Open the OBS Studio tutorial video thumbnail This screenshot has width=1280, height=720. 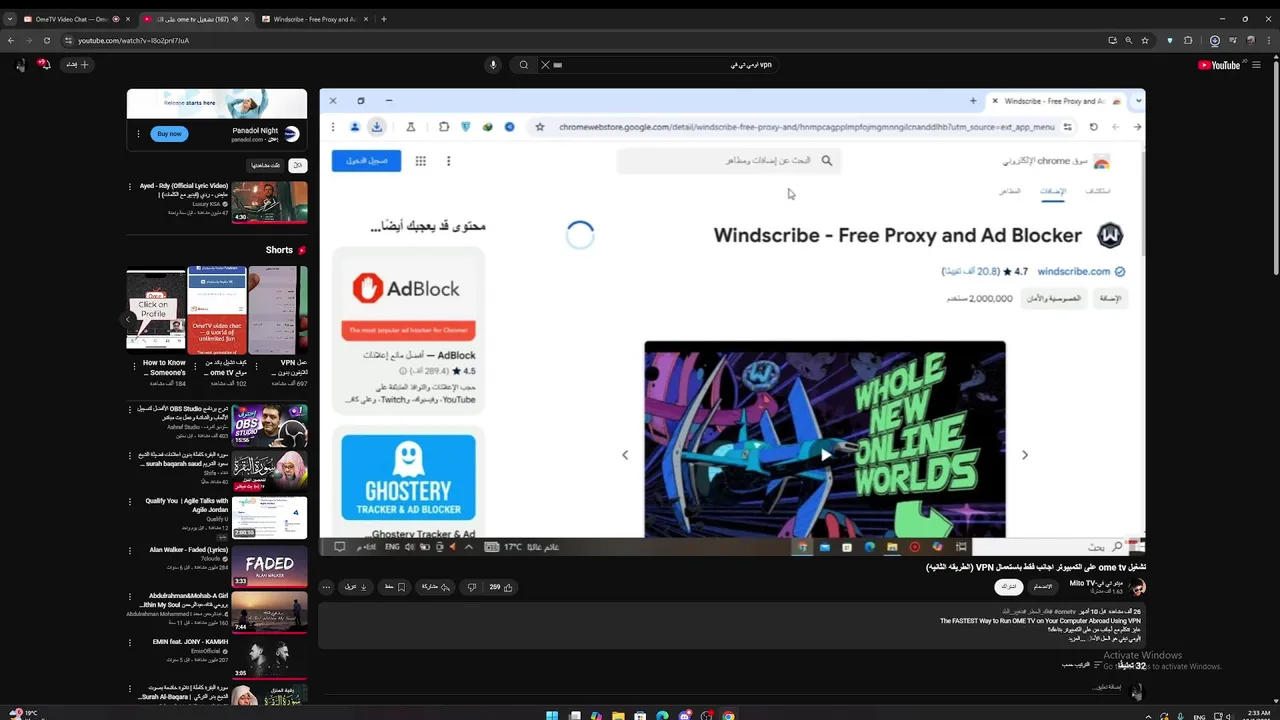click(270, 425)
